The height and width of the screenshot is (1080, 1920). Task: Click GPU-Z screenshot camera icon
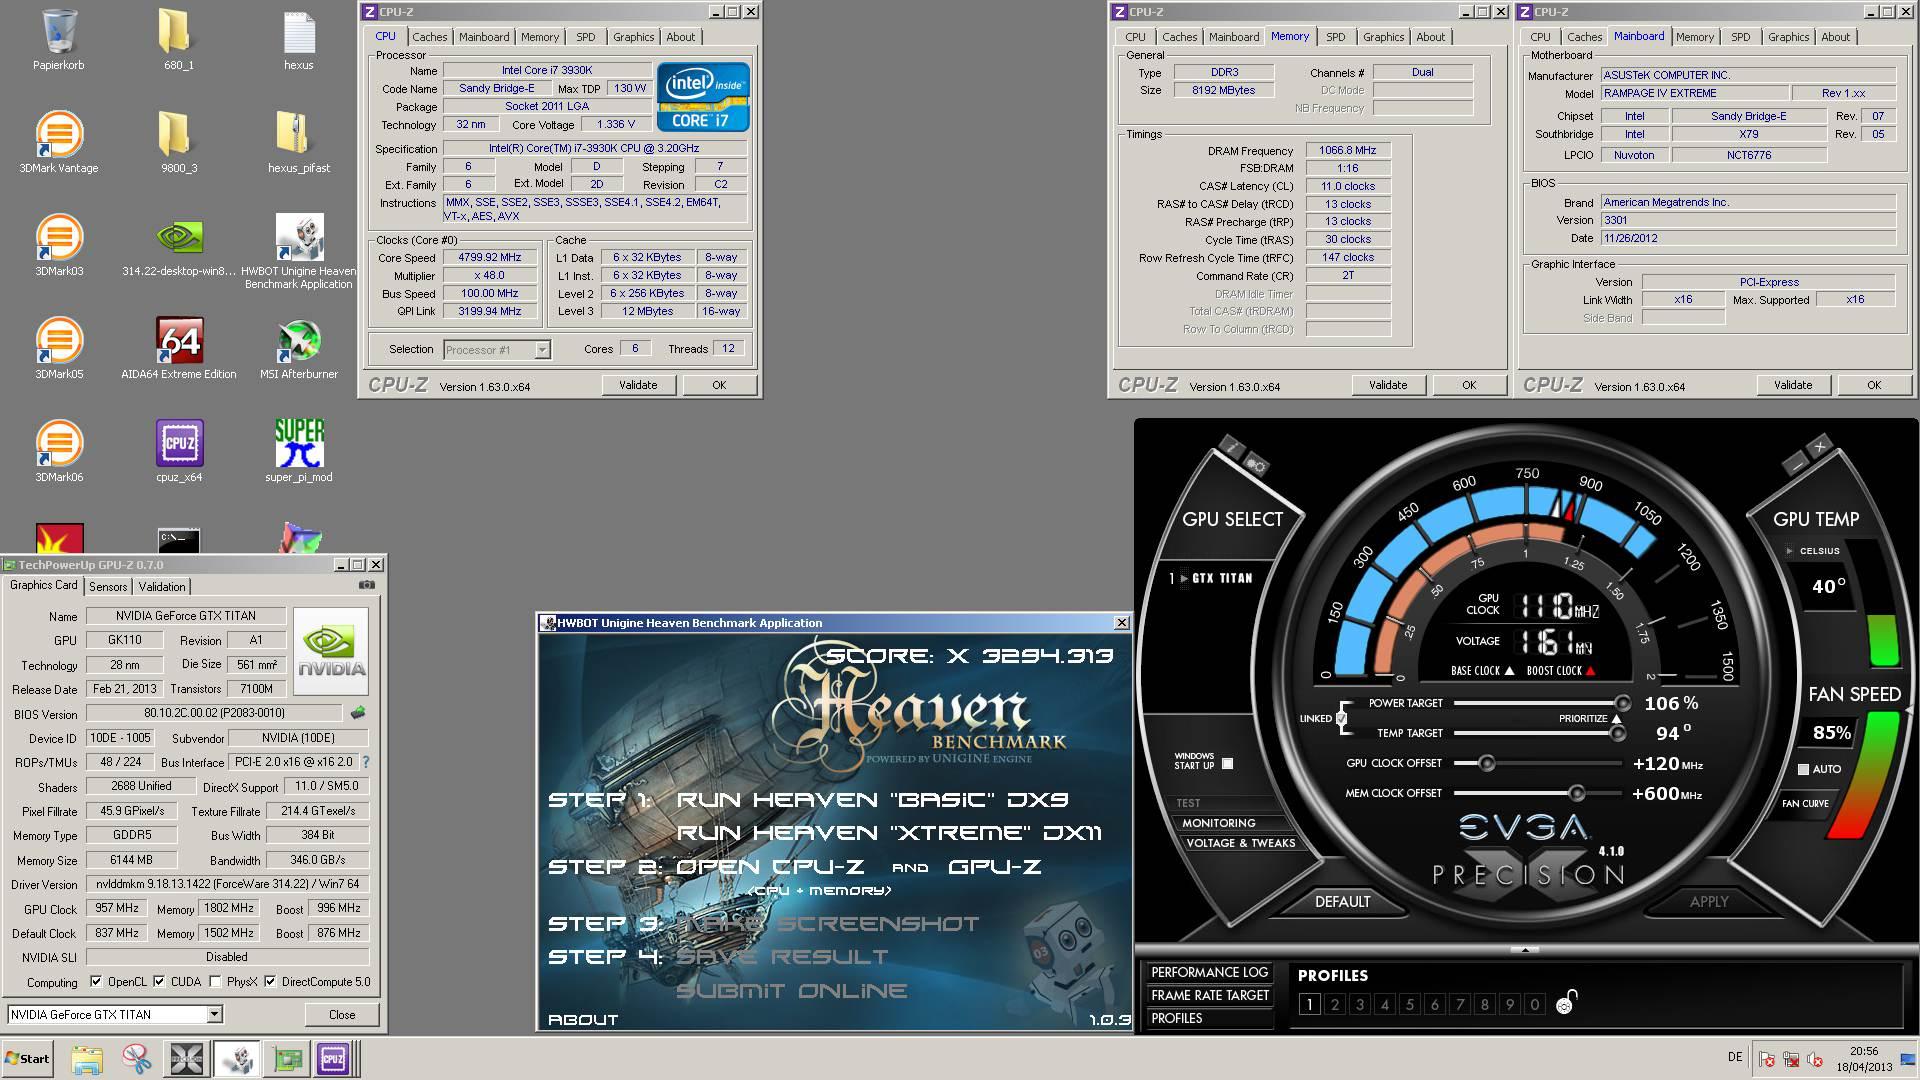367,585
